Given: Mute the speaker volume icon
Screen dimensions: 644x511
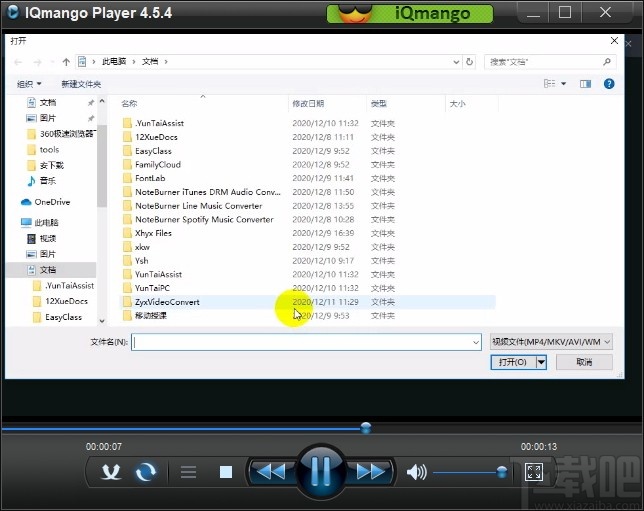Looking at the screenshot, I should coord(416,472).
